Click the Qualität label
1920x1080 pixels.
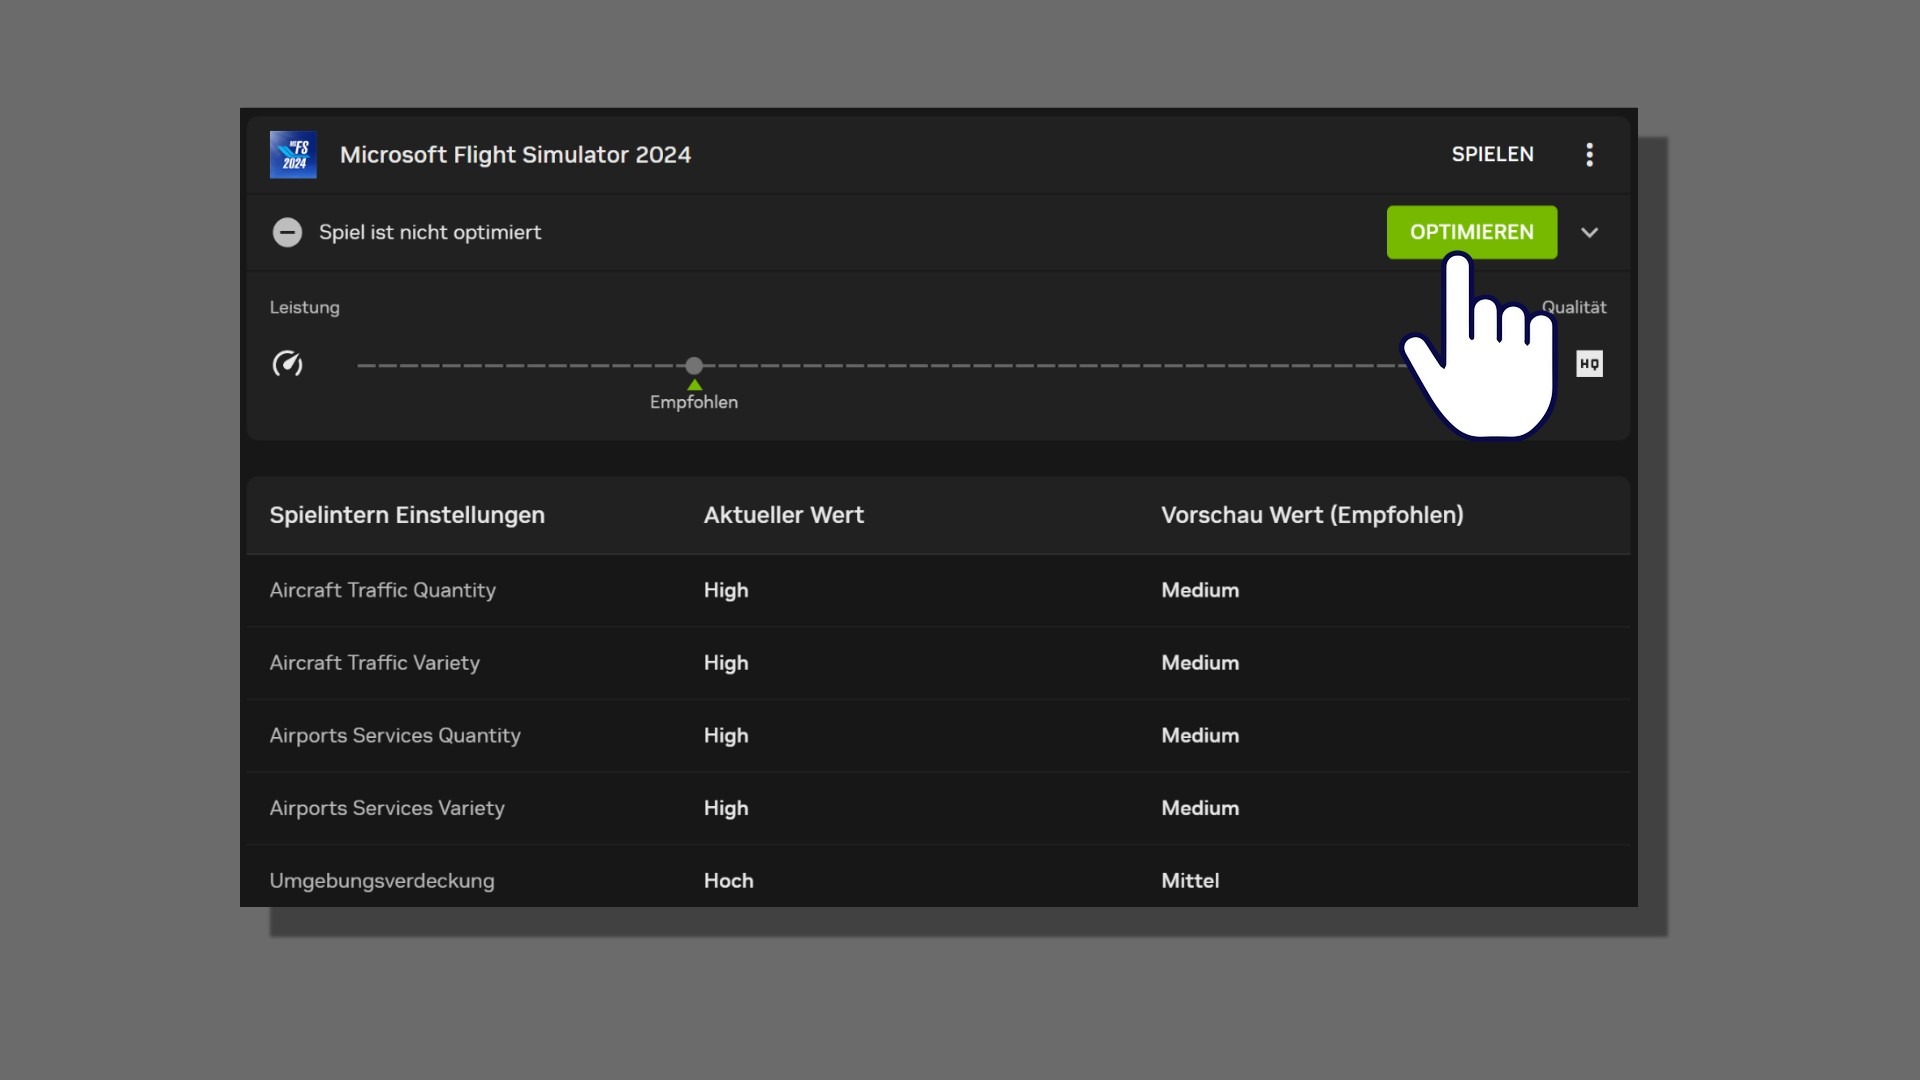(1573, 307)
